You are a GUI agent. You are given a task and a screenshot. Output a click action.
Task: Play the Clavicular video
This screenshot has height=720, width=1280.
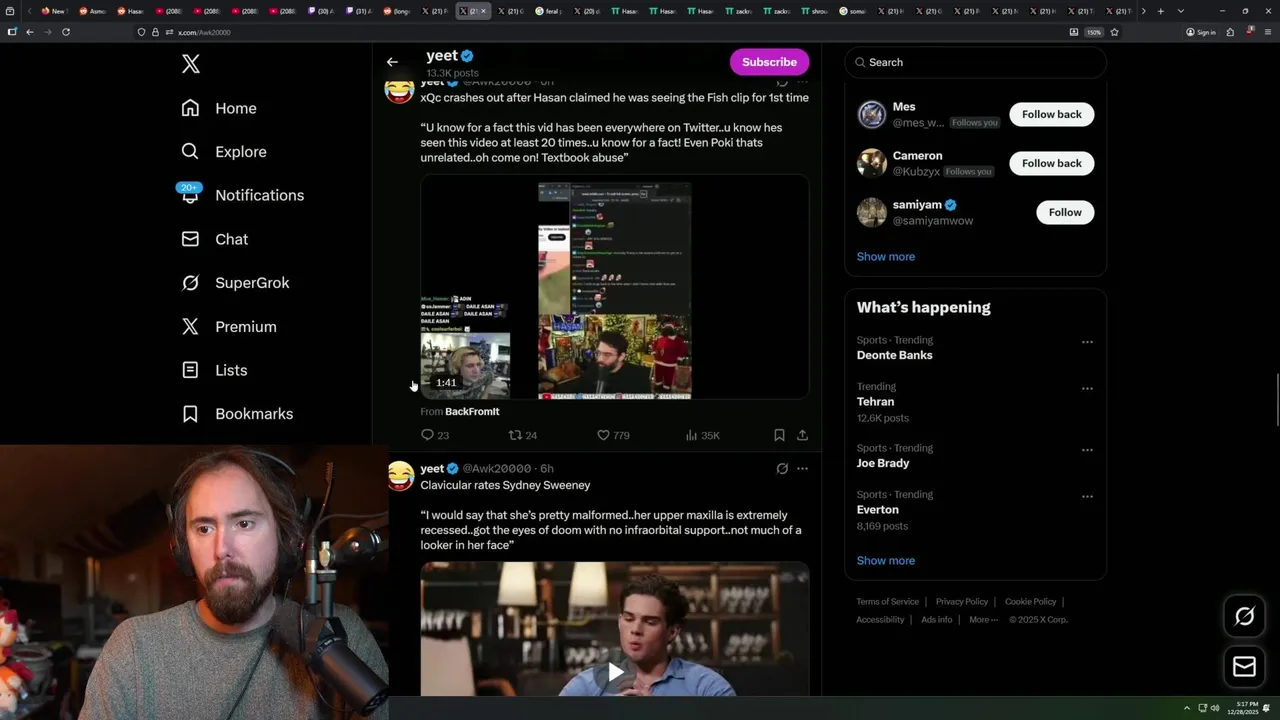(615, 672)
